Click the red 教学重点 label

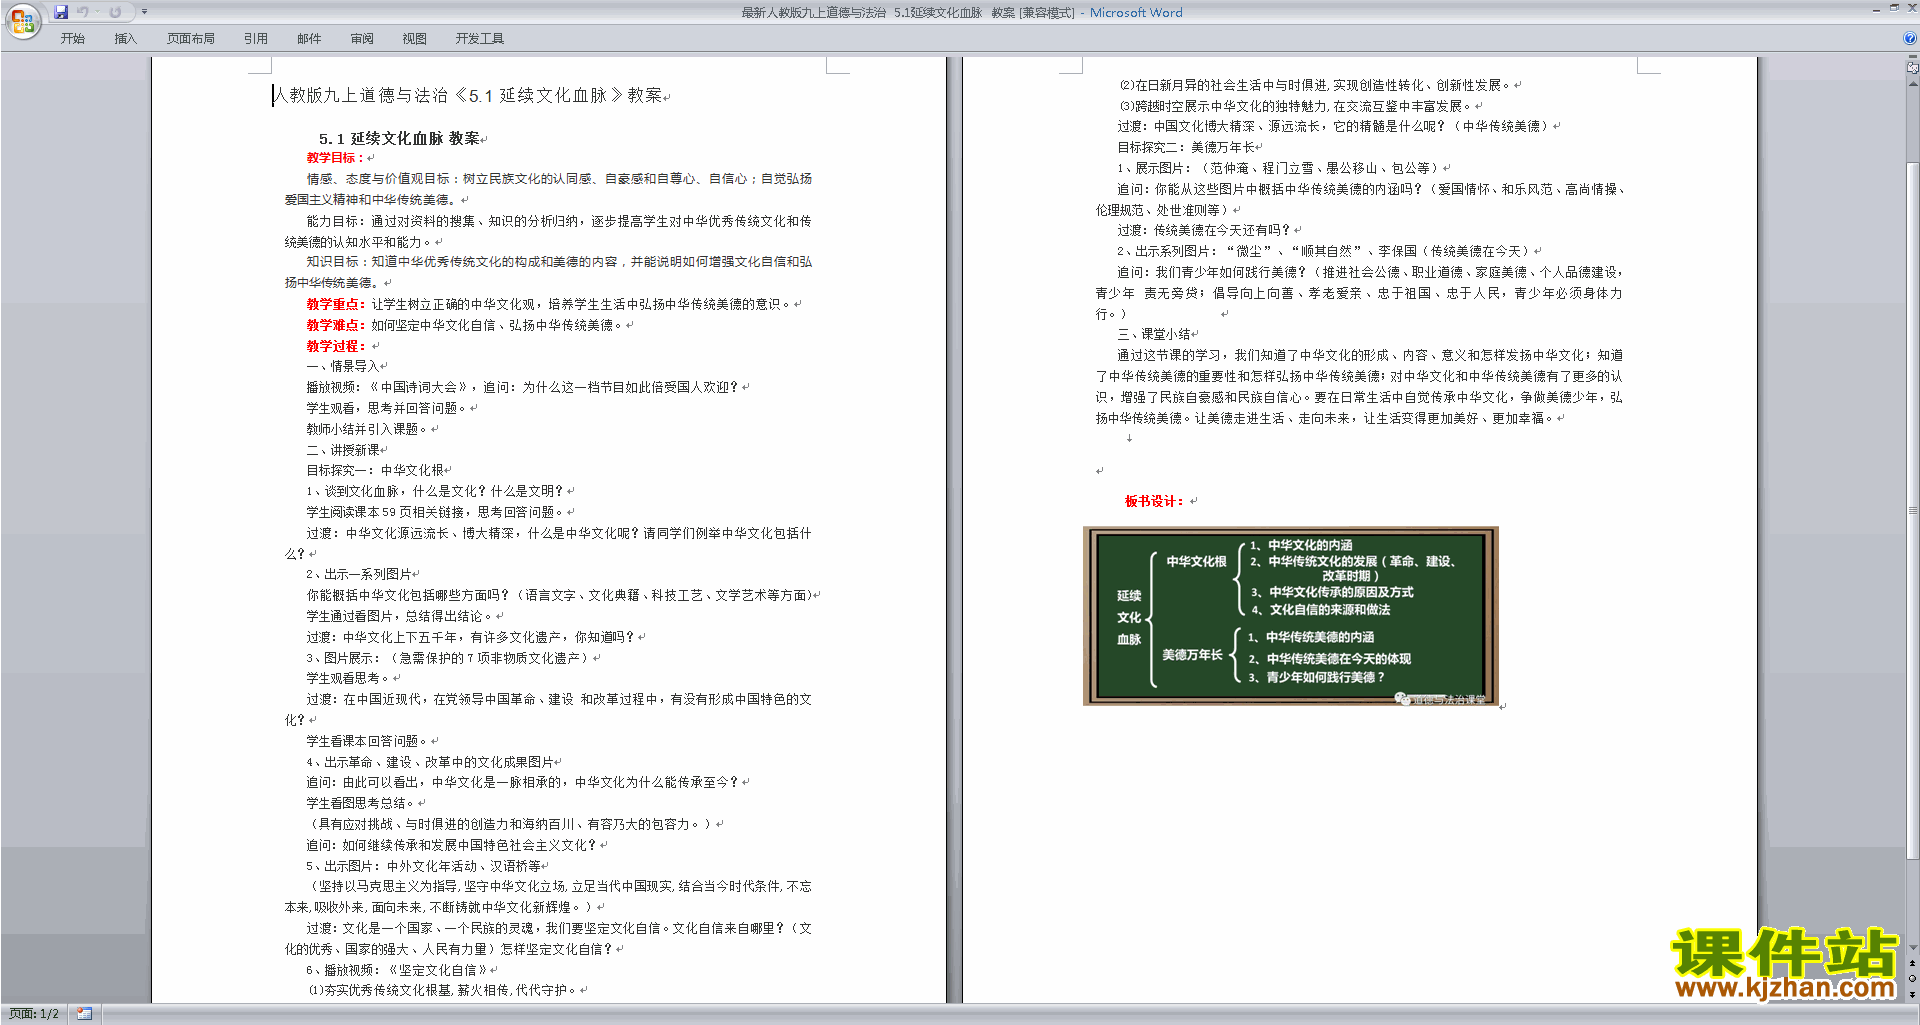335,304
